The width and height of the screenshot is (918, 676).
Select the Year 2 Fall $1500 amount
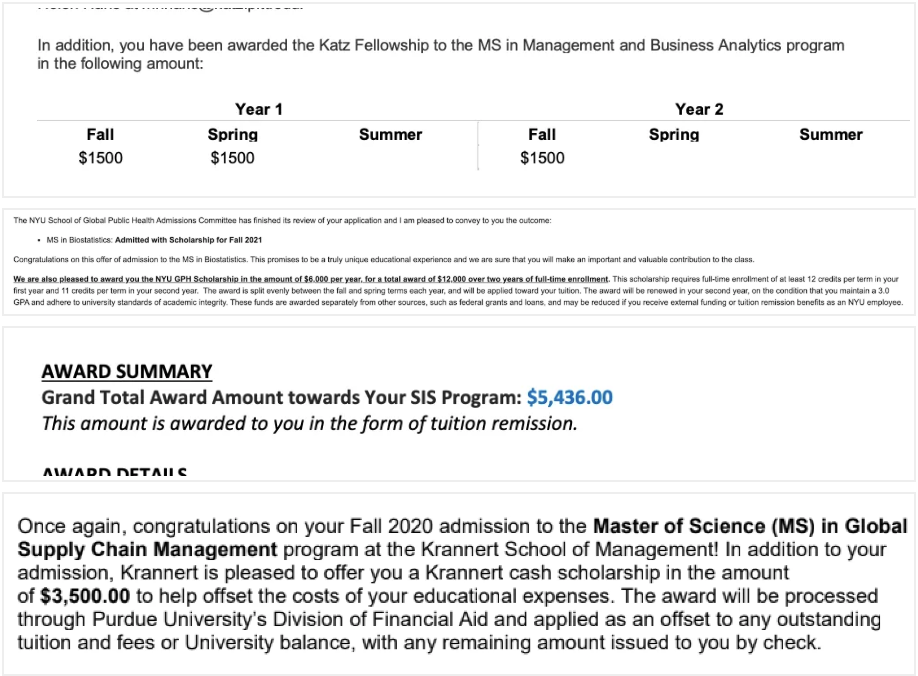[542, 158]
